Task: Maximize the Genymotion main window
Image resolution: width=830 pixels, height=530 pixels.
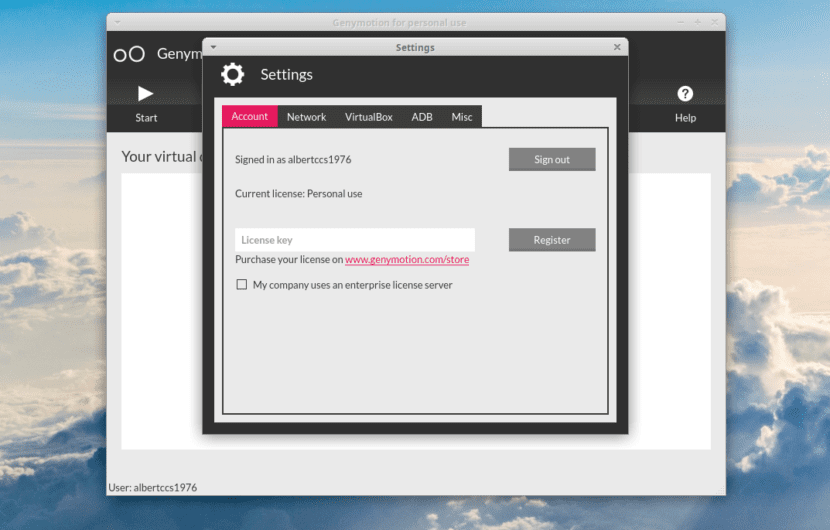Action: (697, 22)
